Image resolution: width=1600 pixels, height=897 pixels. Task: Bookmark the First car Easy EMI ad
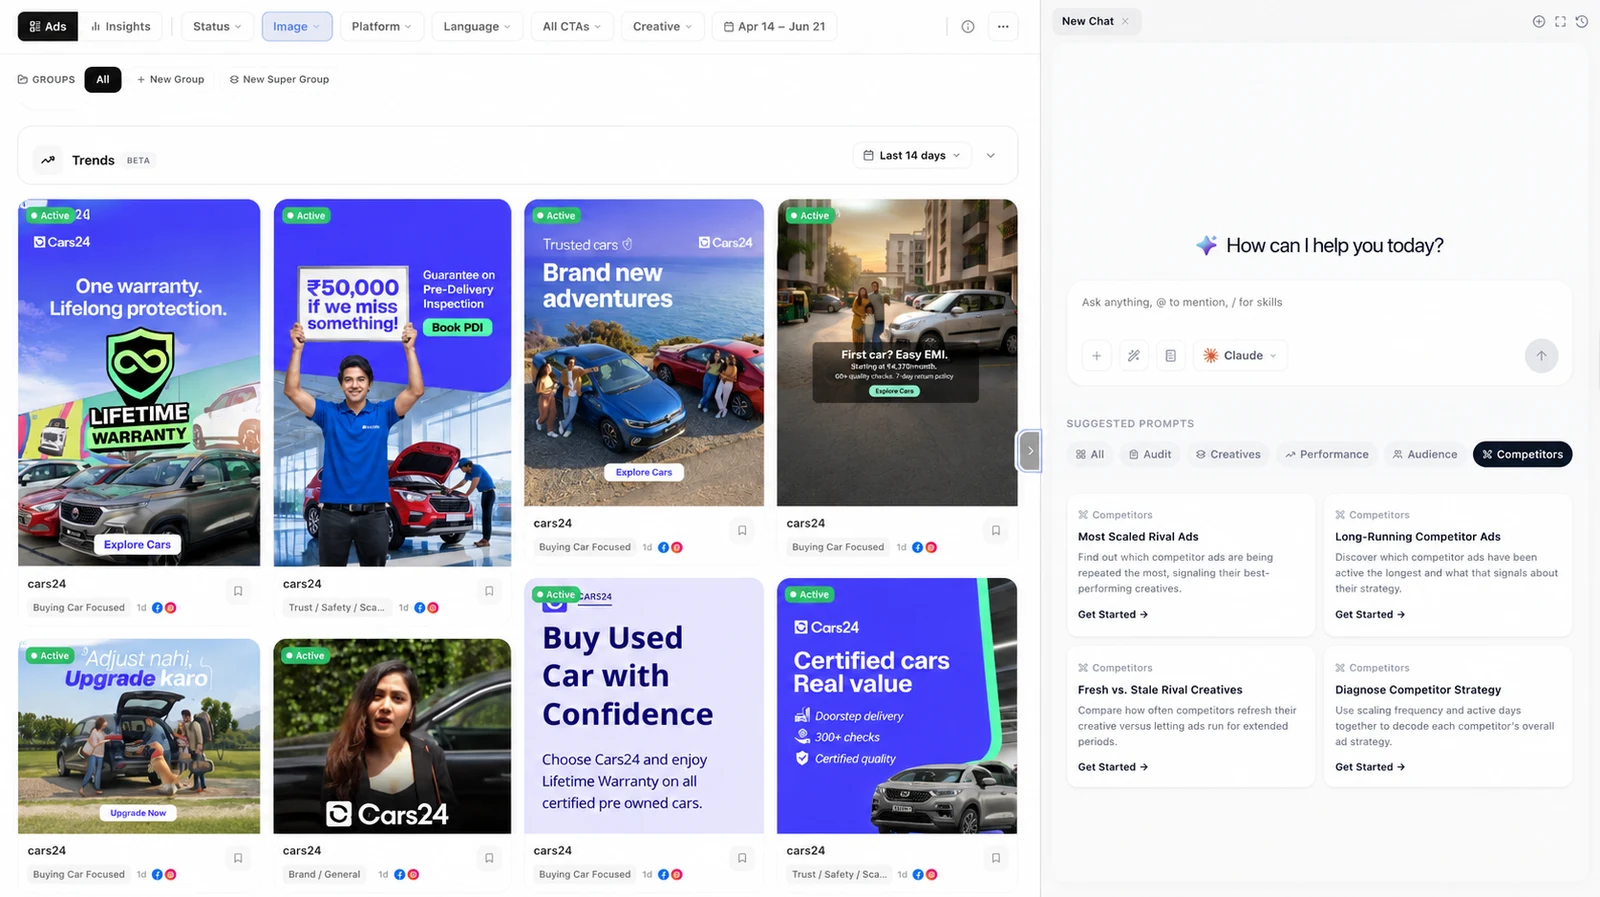pos(996,531)
